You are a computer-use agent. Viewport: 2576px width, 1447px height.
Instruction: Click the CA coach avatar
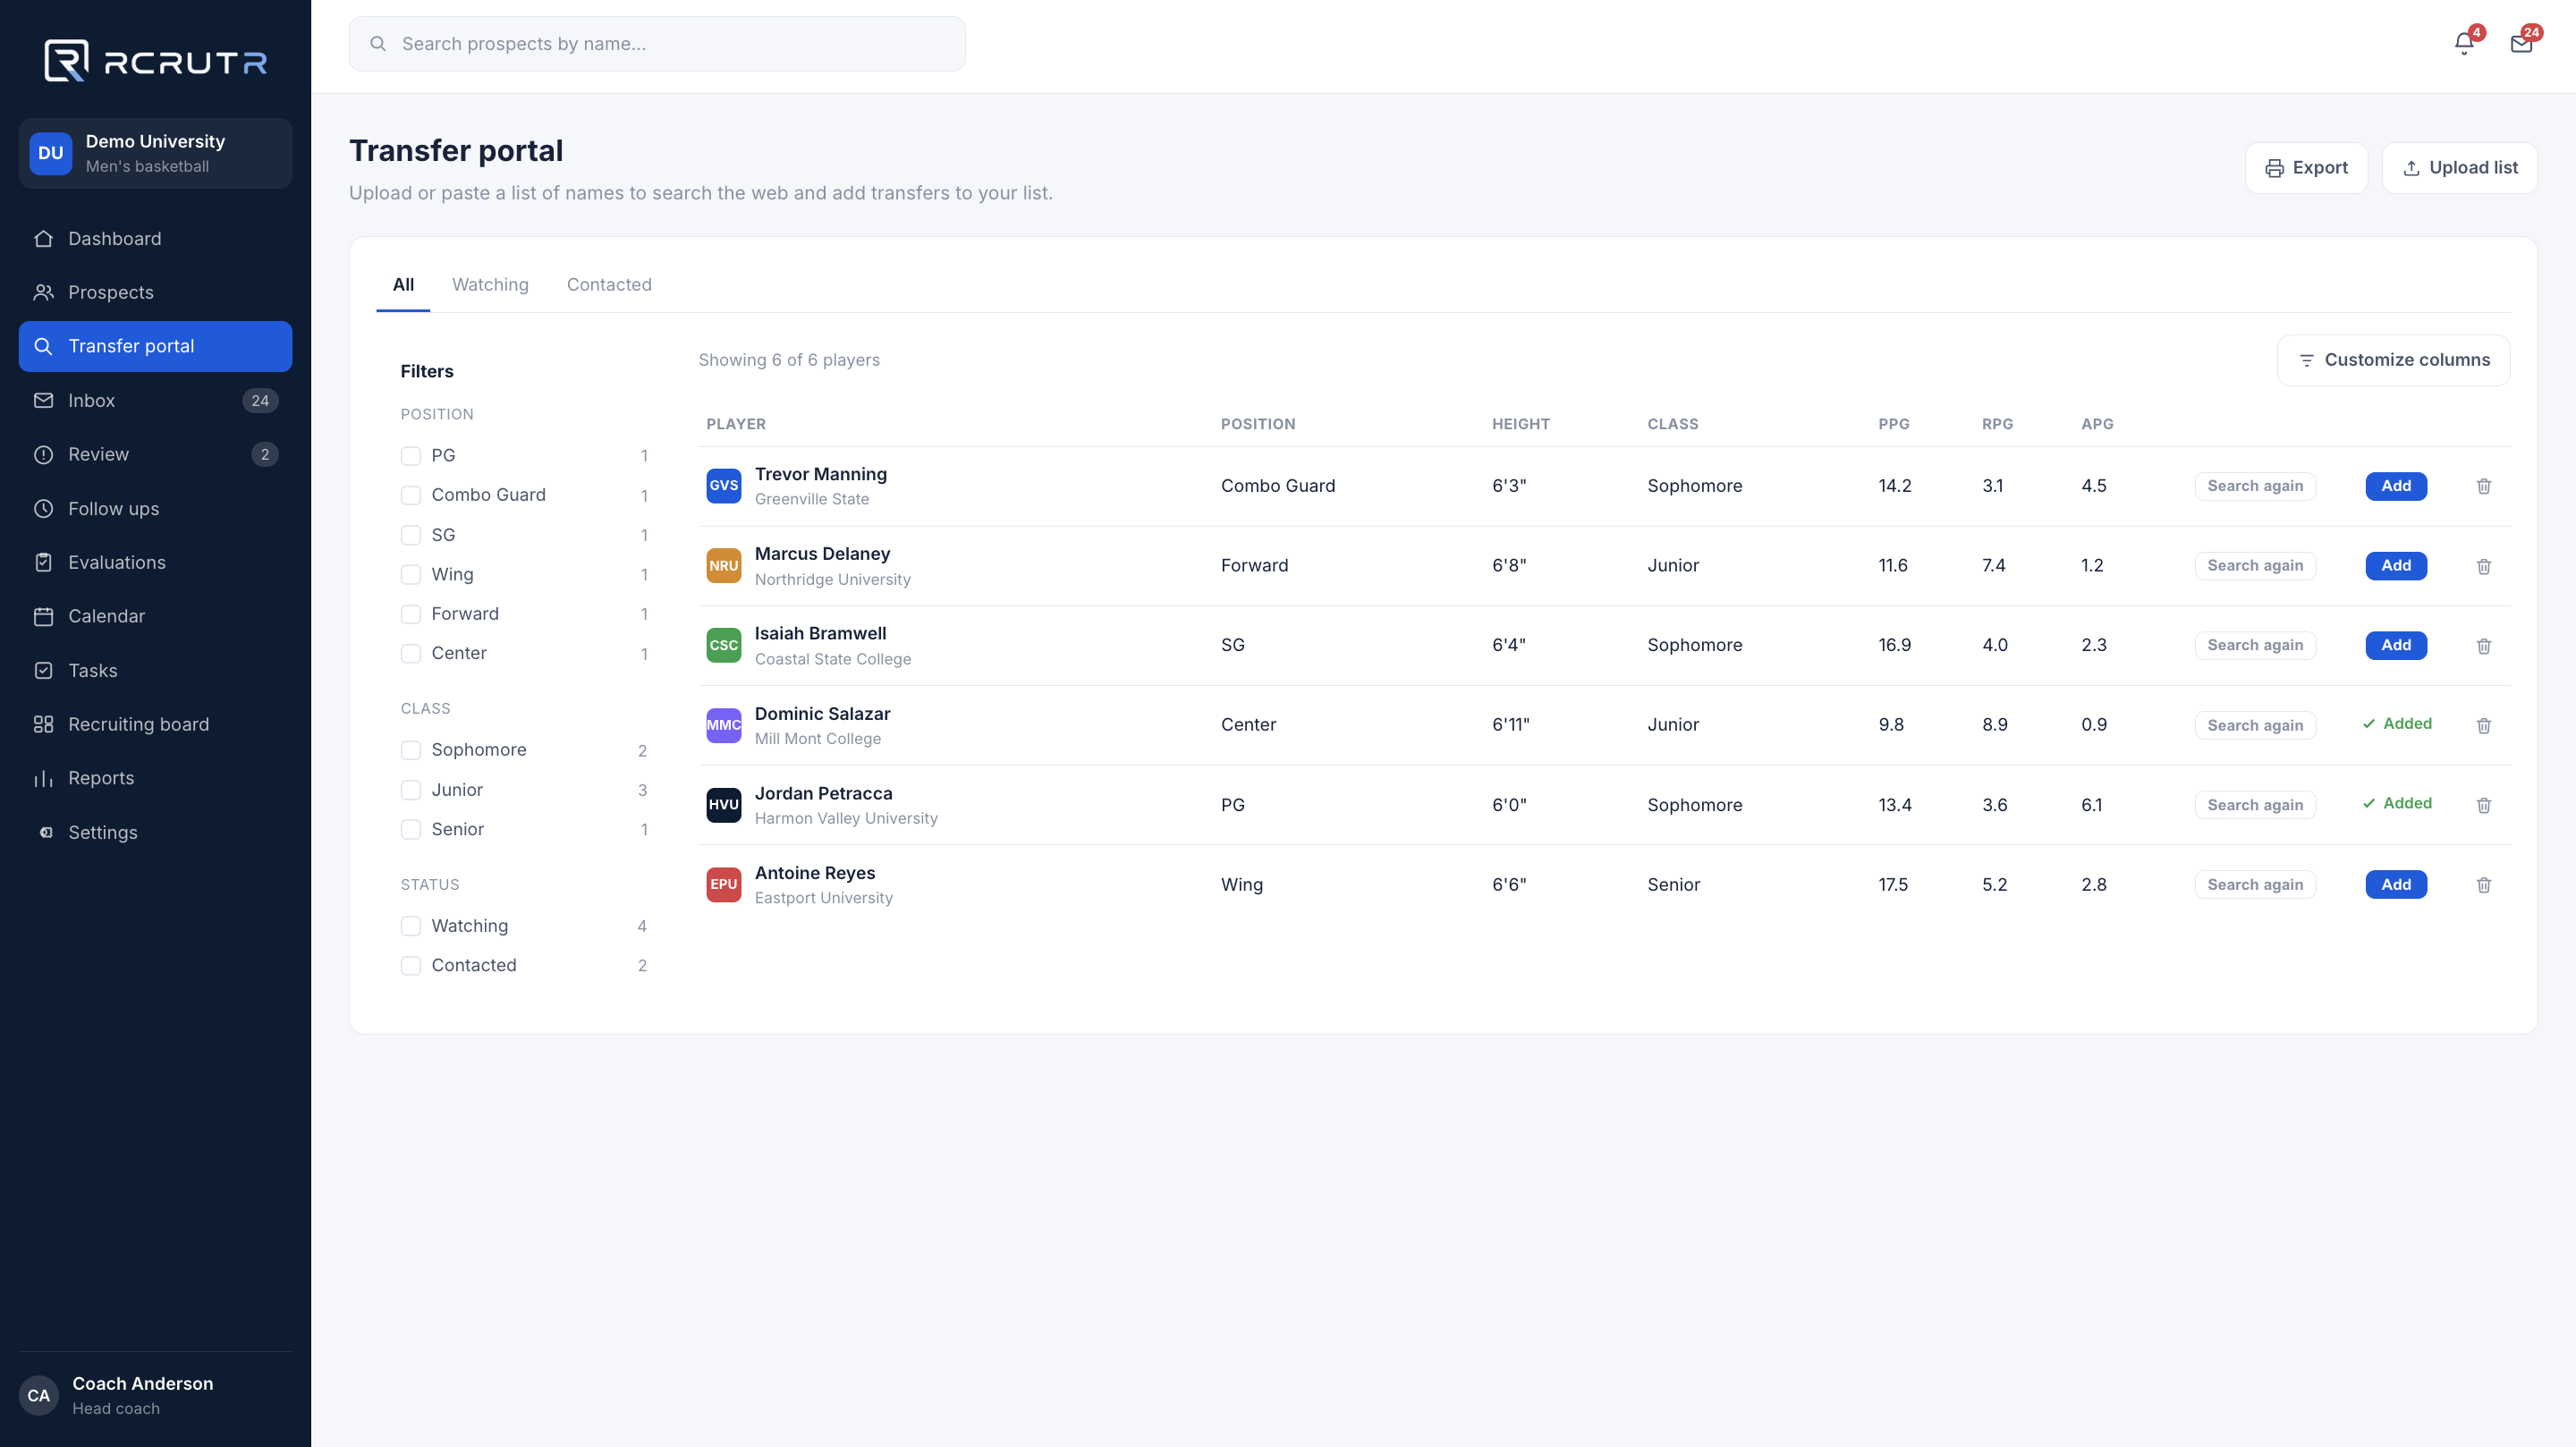(38, 1395)
